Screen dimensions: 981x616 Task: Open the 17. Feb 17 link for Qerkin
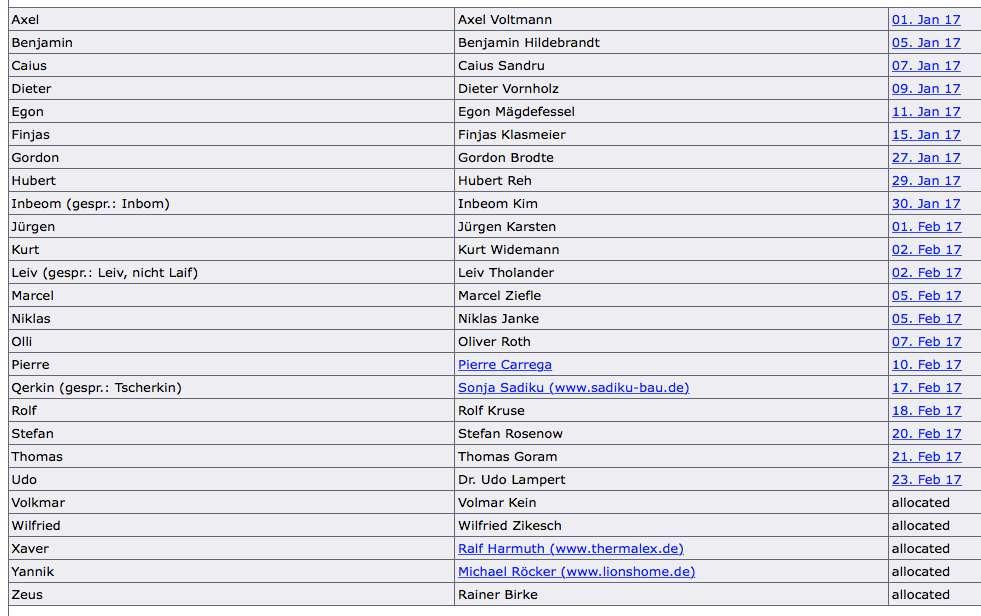pyautogui.click(x=927, y=388)
